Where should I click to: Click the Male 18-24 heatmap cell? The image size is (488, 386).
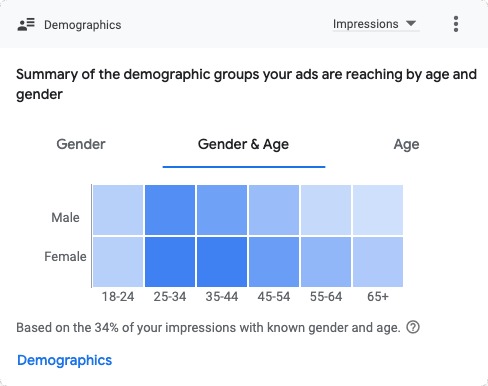tap(118, 210)
